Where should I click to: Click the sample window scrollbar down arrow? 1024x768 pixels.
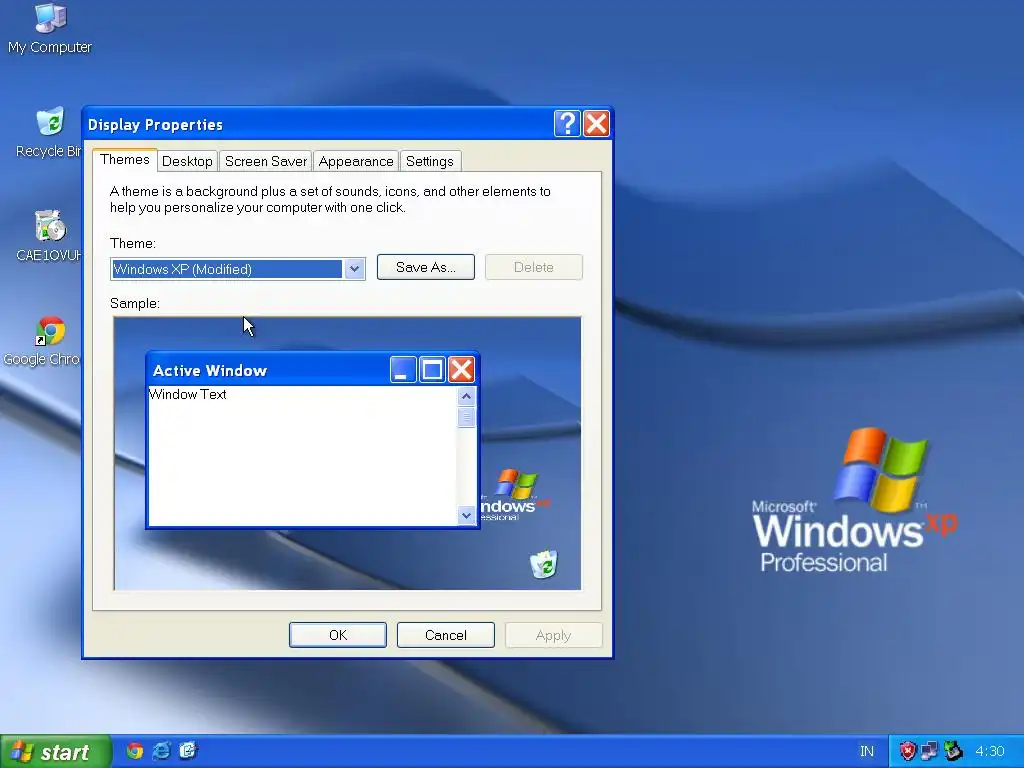(466, 515)
